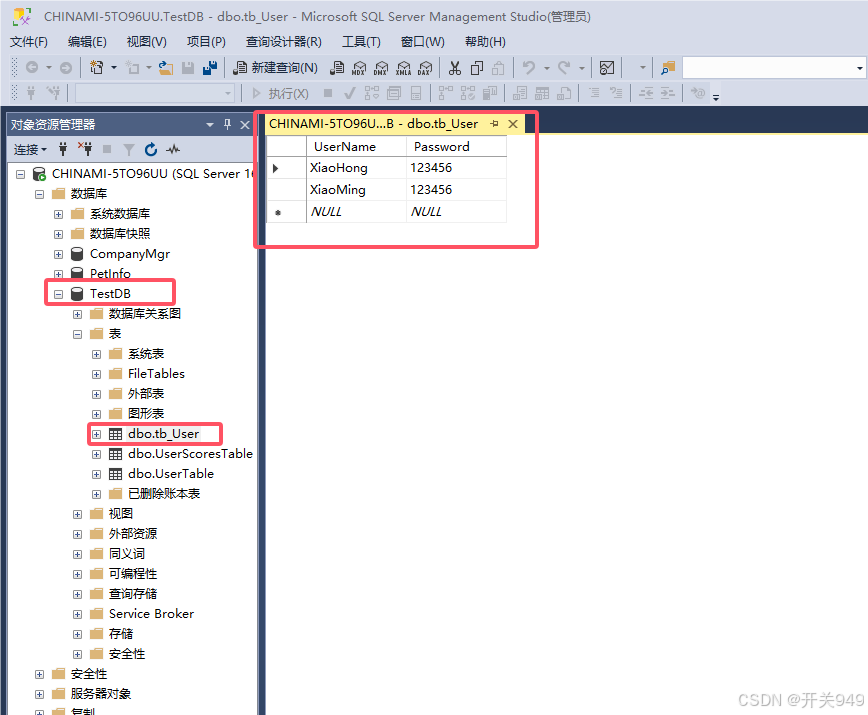Select the XiaoHong cell
Viewport: 868px width, 715px height.
(356, 168)
